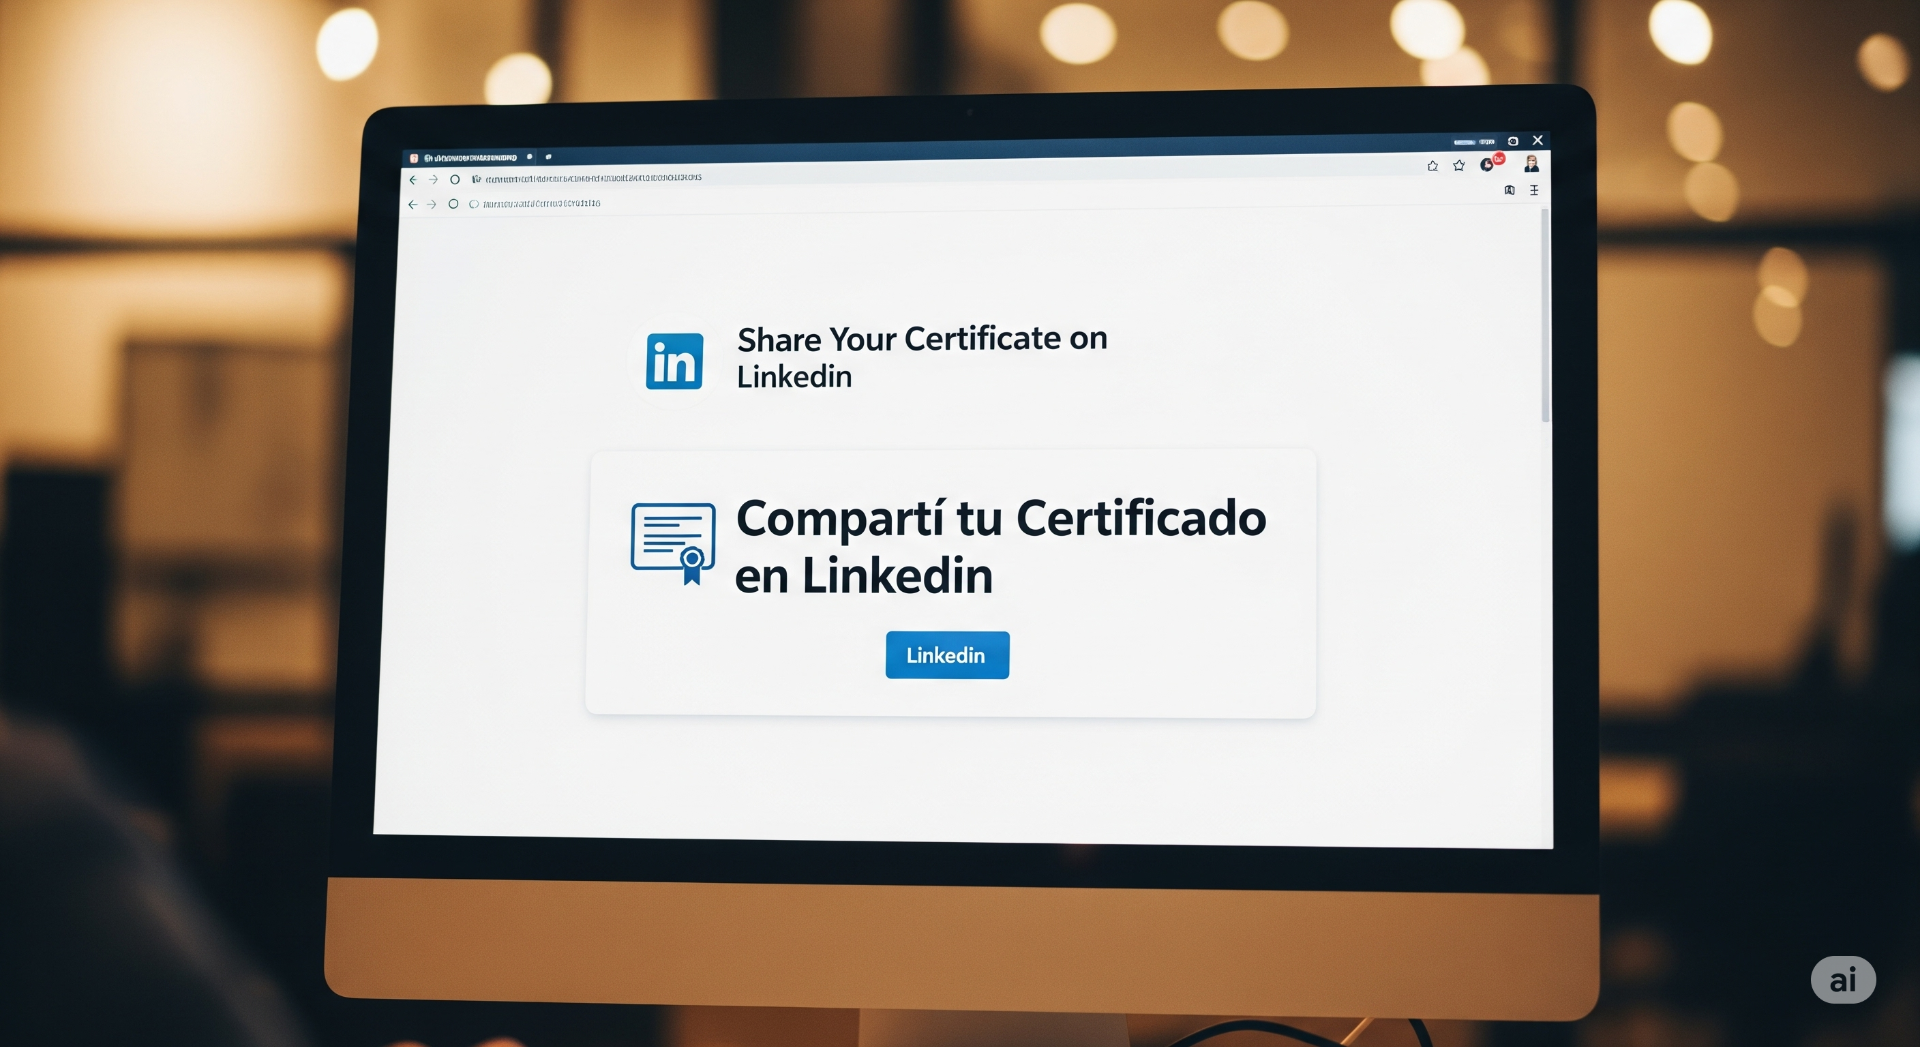
Task: Click the 'Share Your Certificate on Linkedin' heading
Action: (922, 357)
